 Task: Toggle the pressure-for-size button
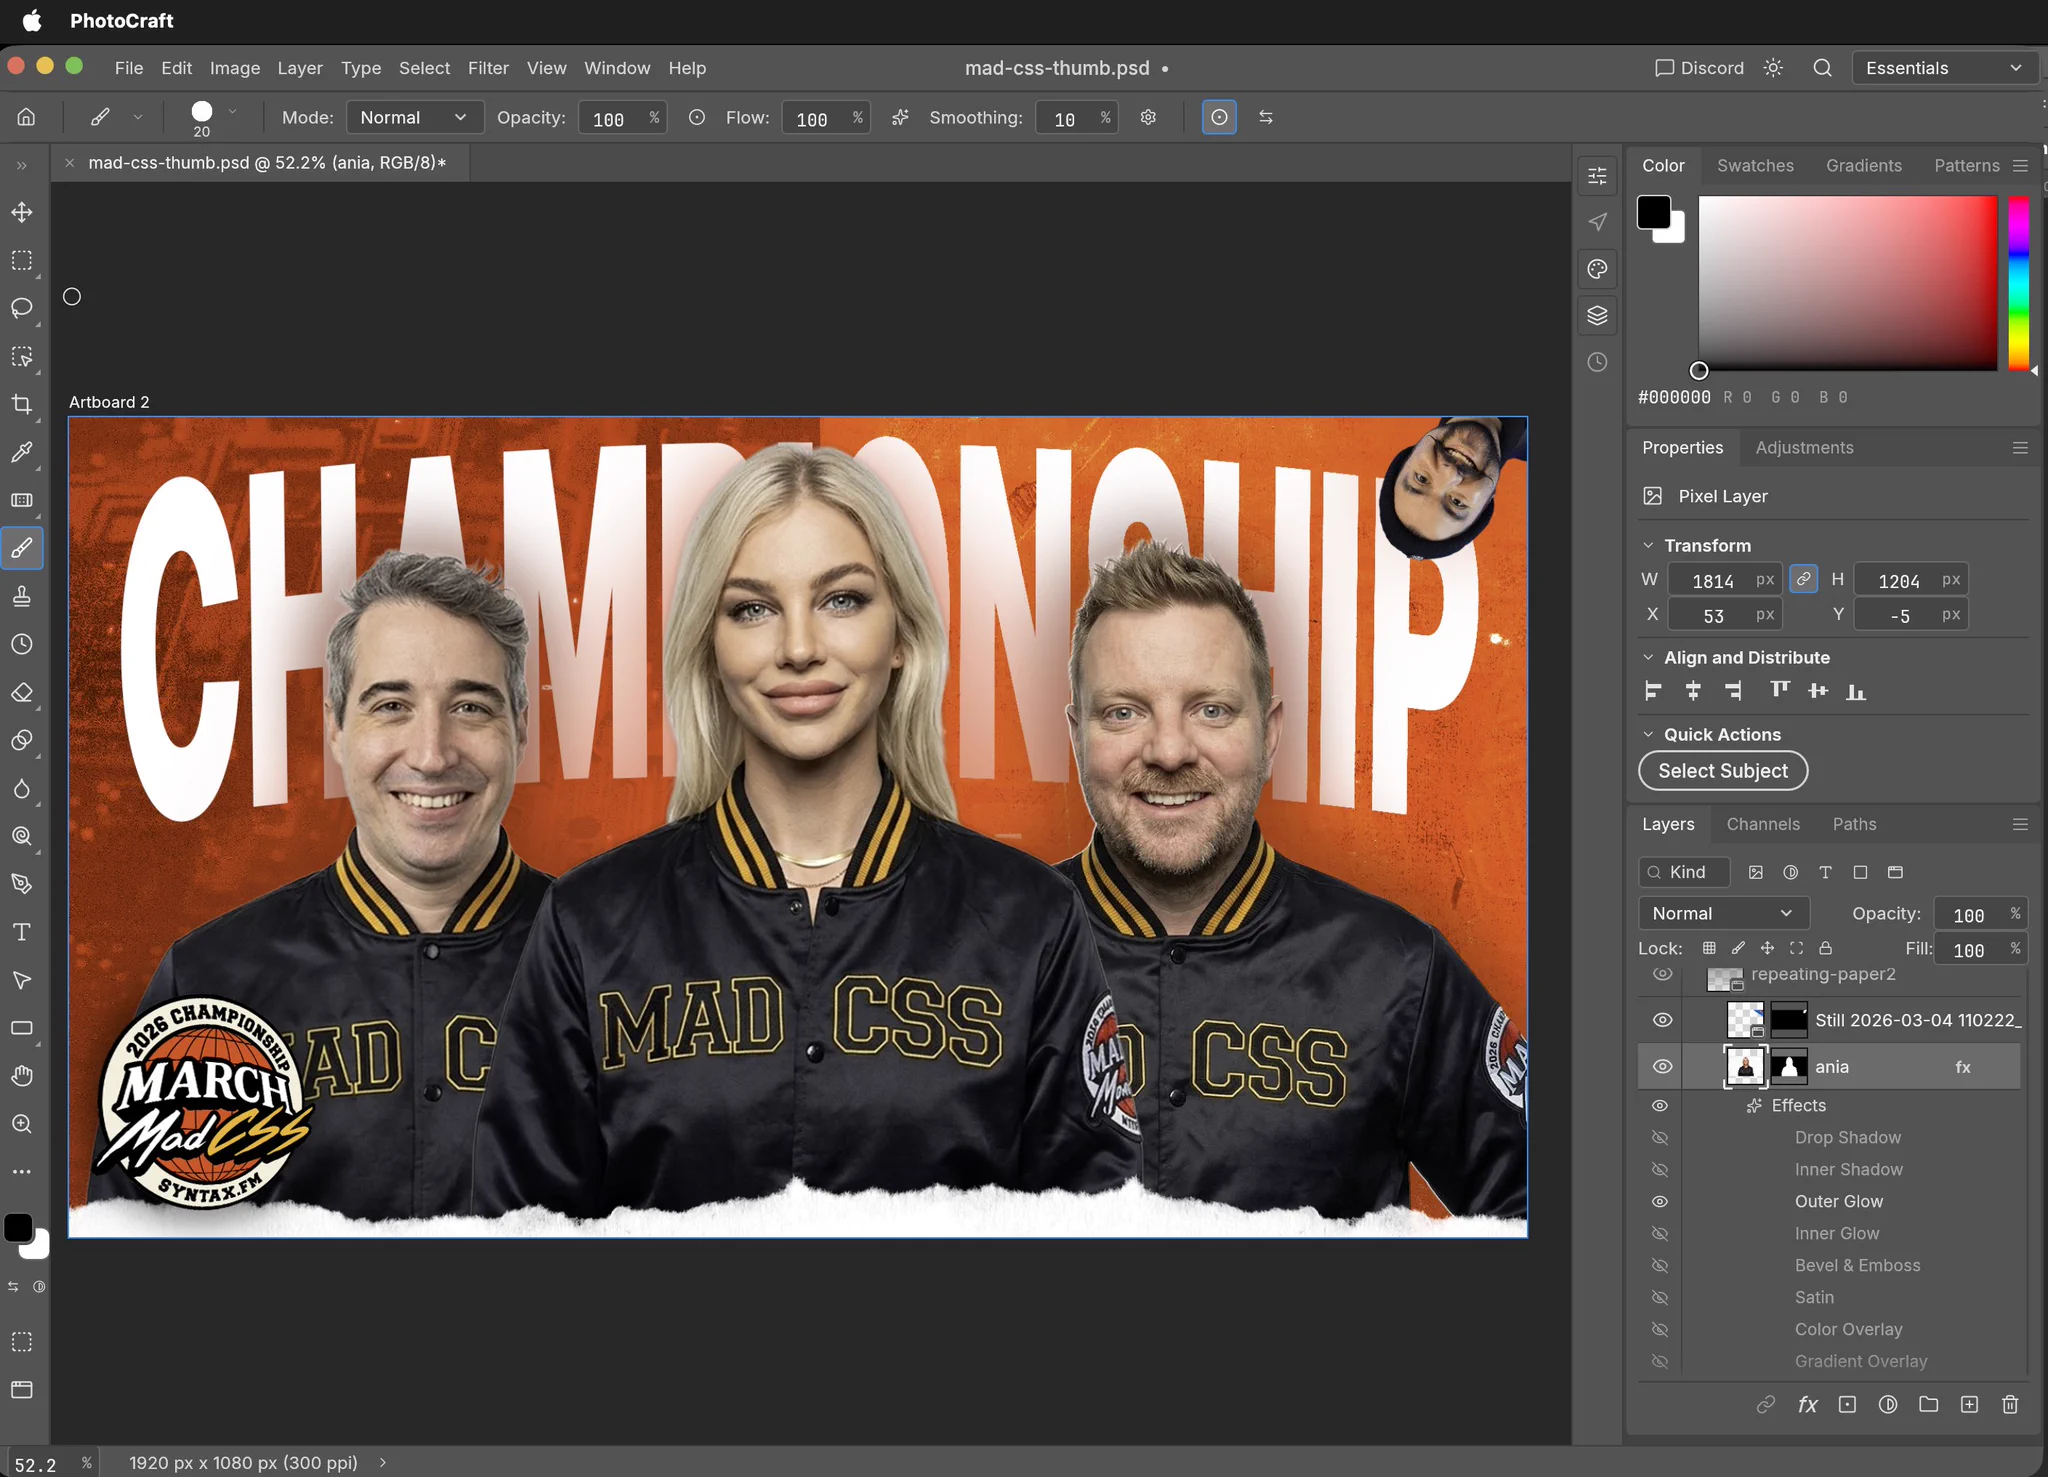point(1218,117)
